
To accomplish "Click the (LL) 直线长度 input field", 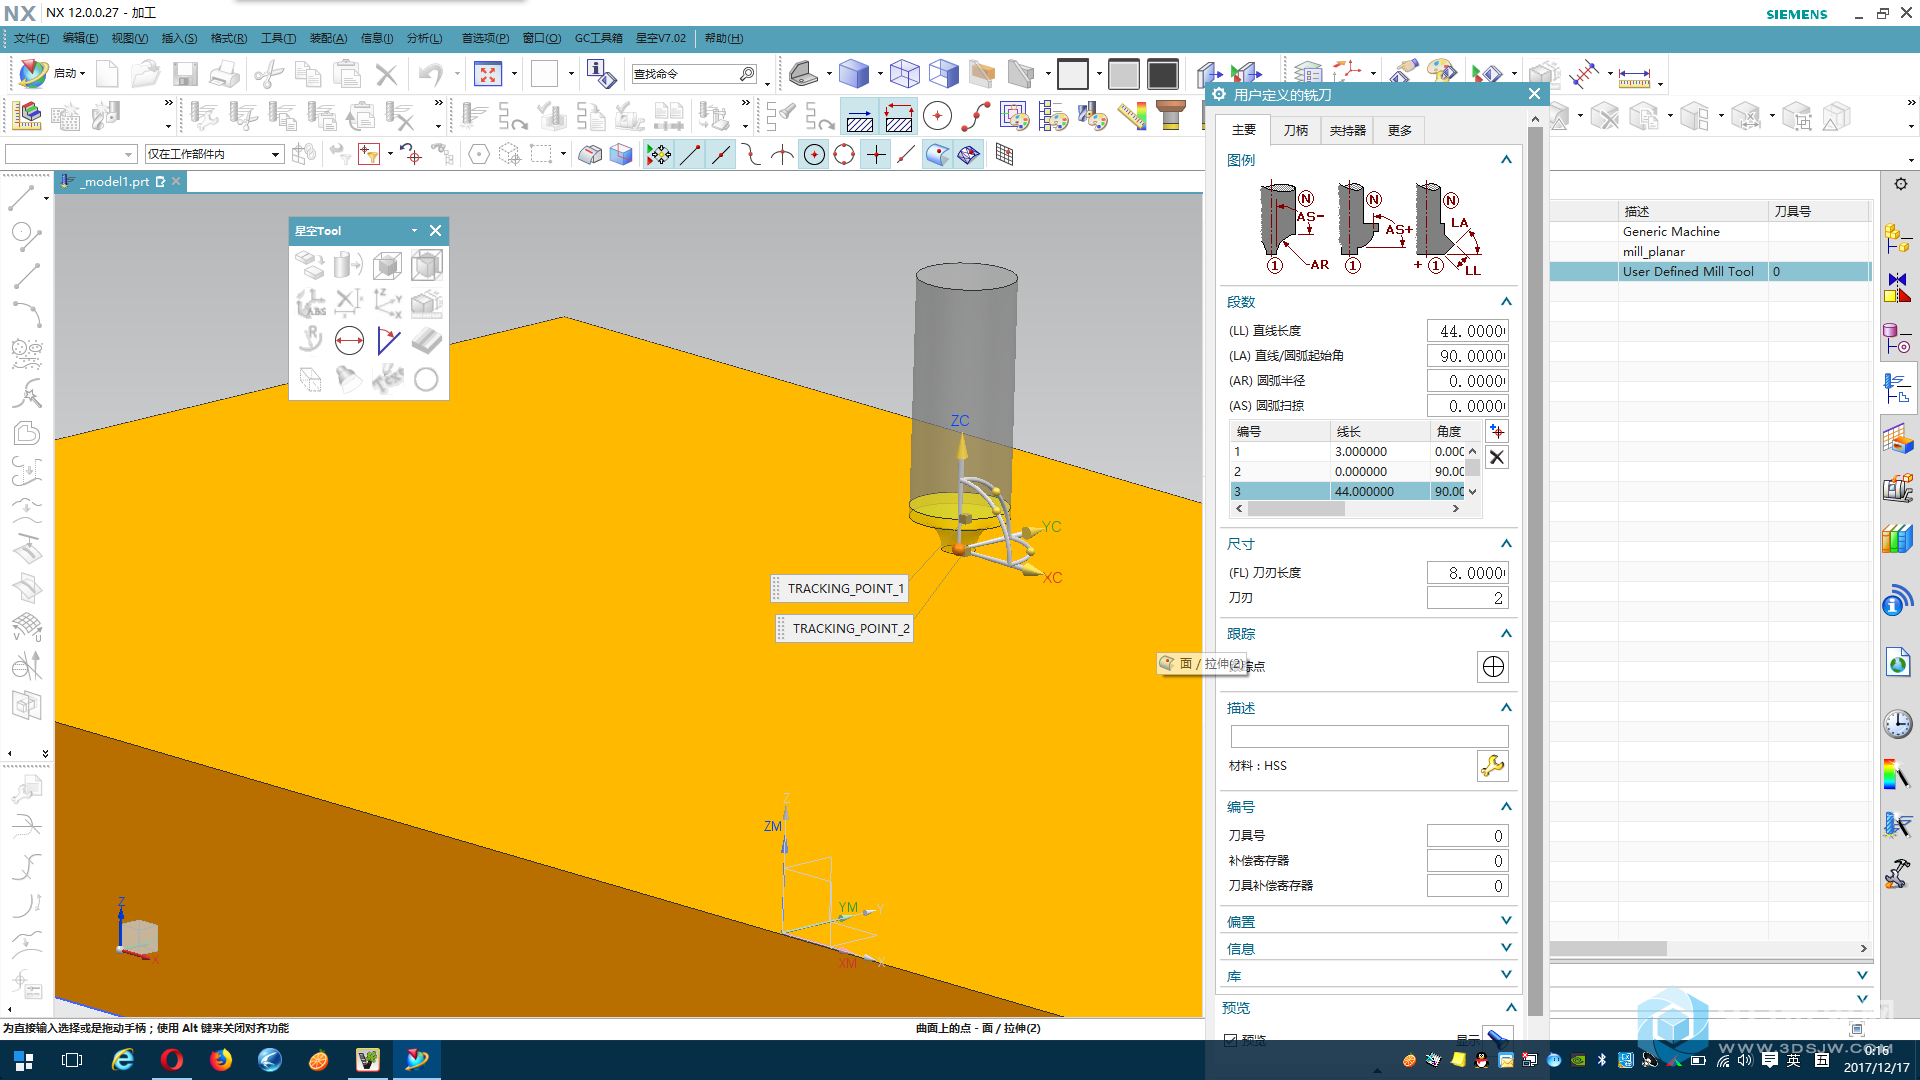I will tap(1467, 331).
